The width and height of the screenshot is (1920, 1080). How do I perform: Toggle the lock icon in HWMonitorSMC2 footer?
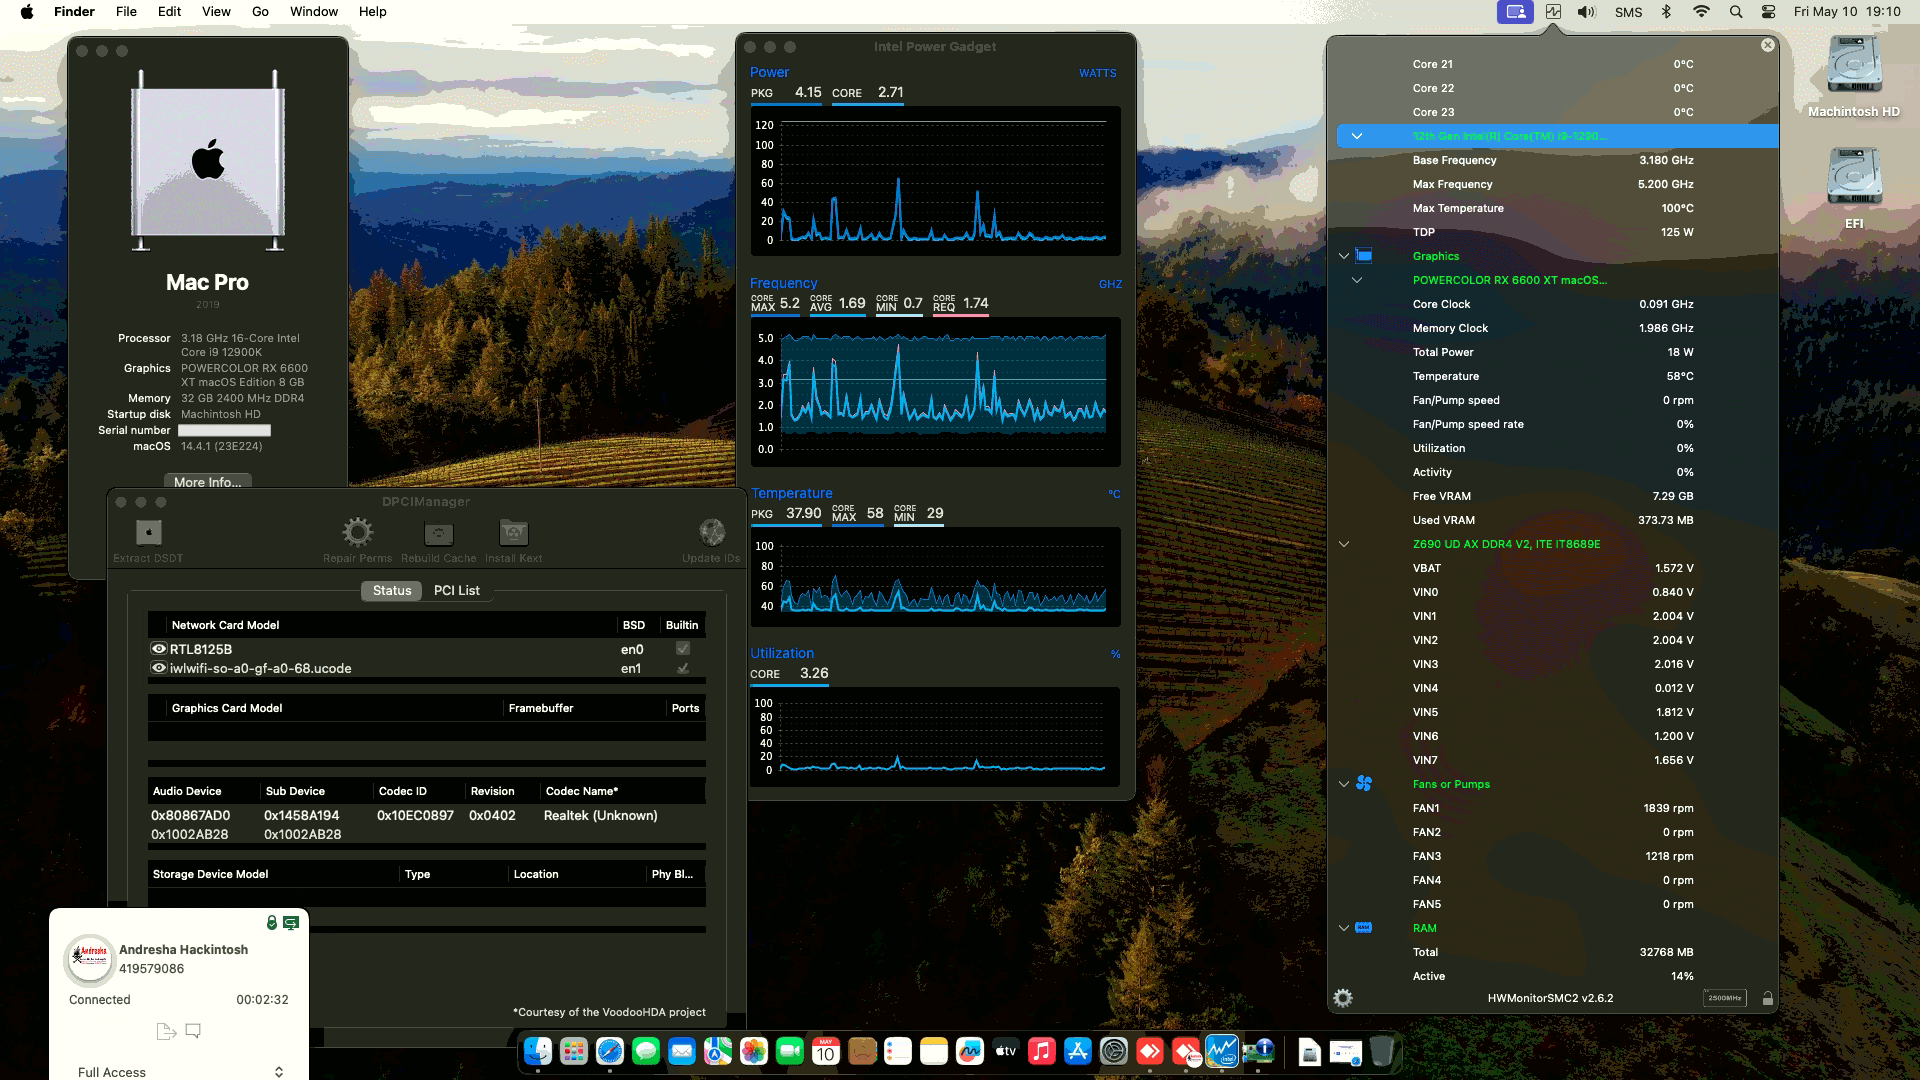1767,998
